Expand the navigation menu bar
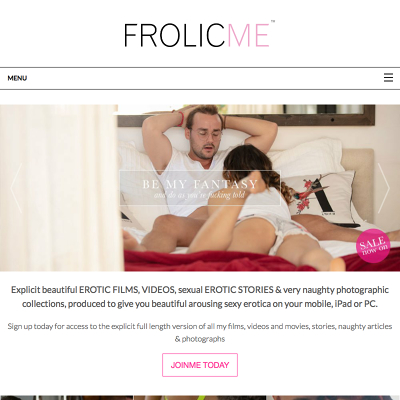The height and width of the screenshot is (400, 400). coord(200,78)
